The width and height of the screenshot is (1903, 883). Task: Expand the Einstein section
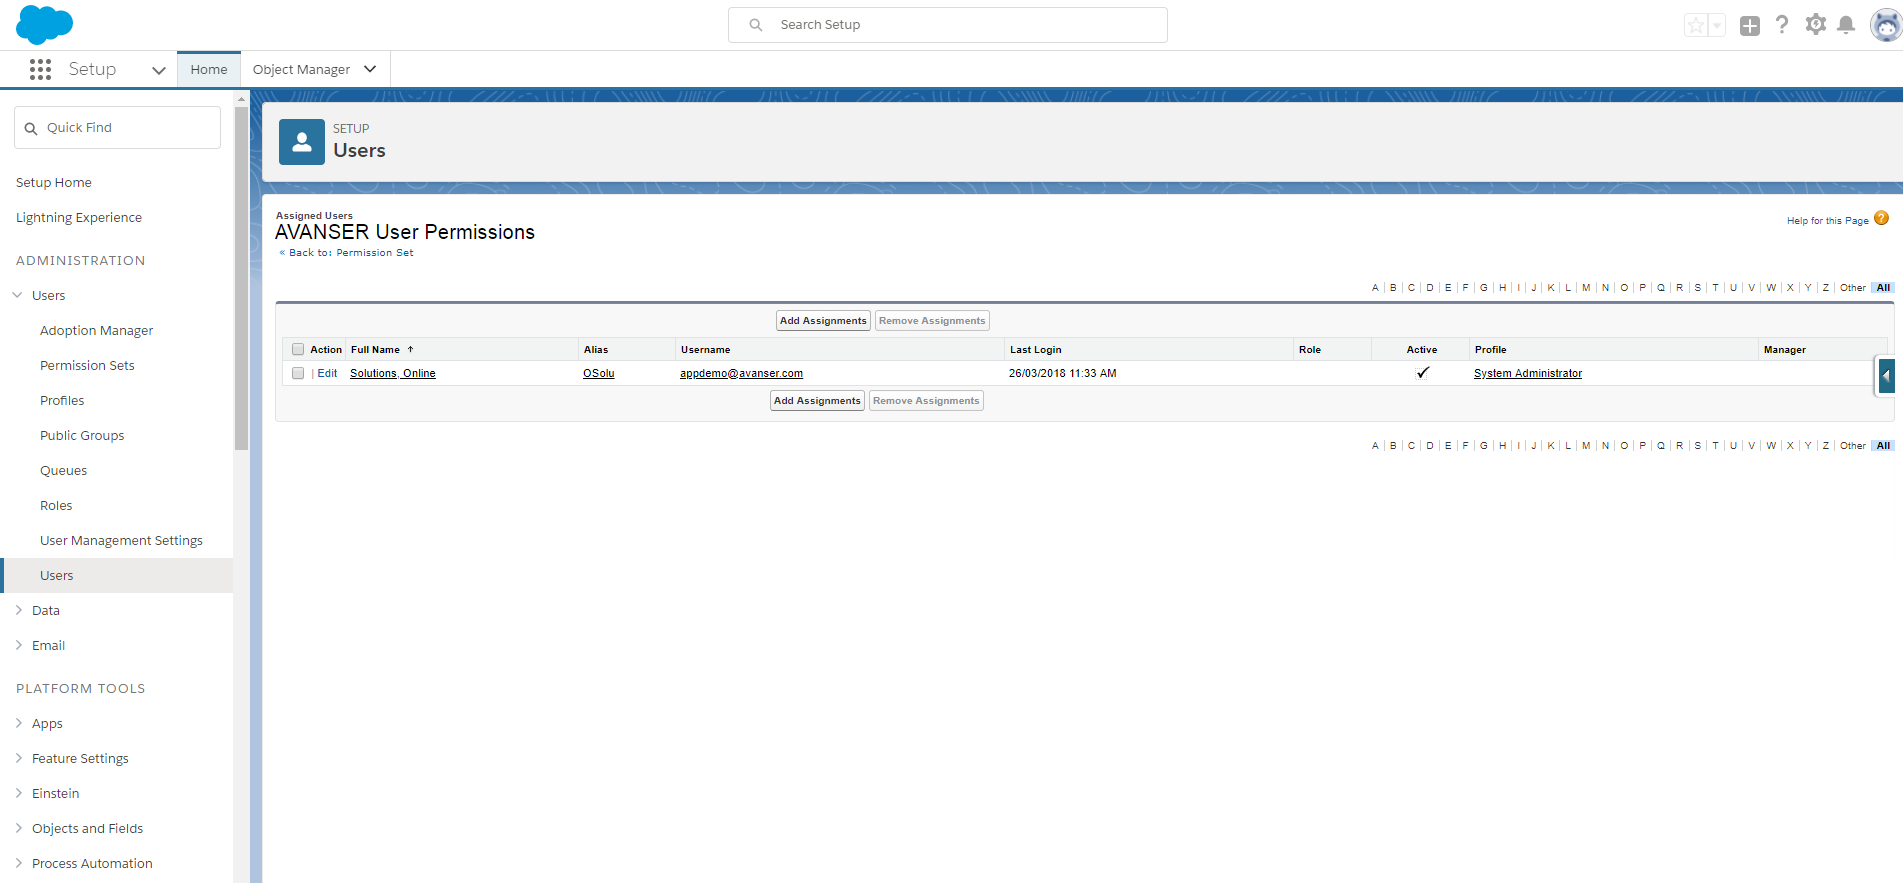[18, 793]
